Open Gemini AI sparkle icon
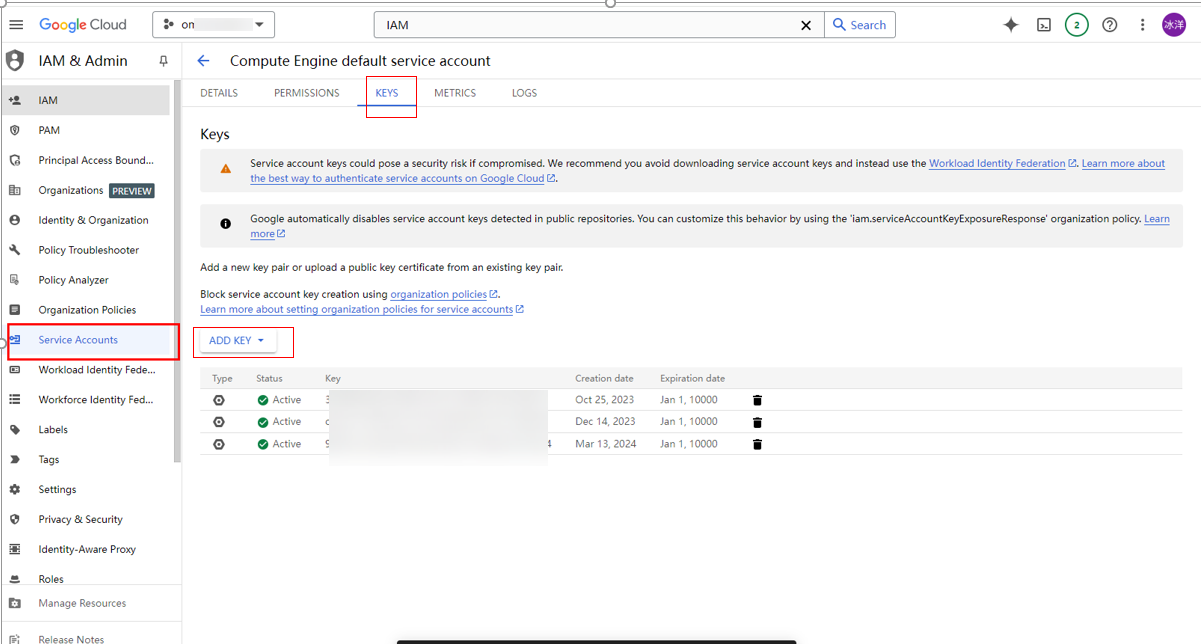1201x644 pixels. click(x=1011, y=25)
